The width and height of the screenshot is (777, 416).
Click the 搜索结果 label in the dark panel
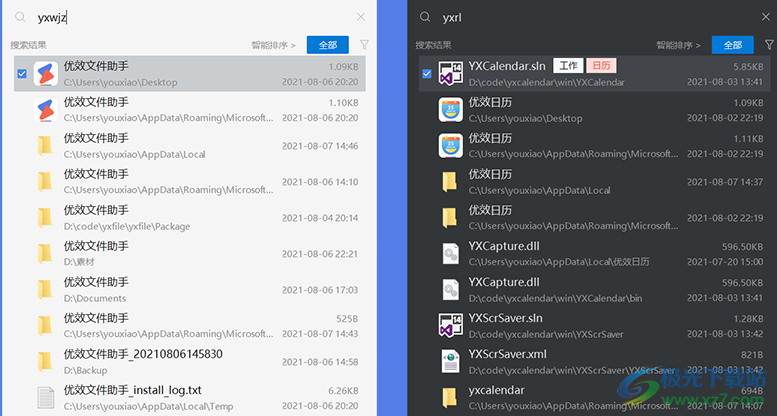[433, 45]
